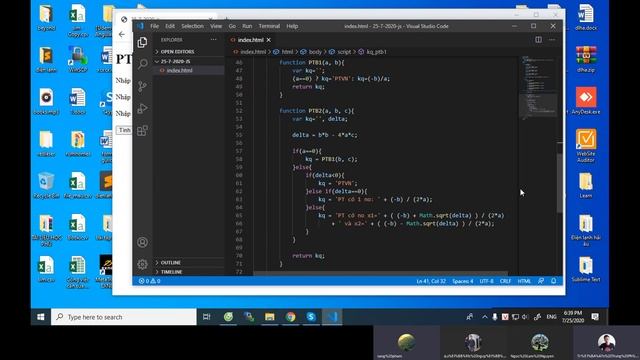Image resolution: width=640 pixels, height=360 pixels.
Task: Click the Windows Start button
Action: tap(40, 317)
